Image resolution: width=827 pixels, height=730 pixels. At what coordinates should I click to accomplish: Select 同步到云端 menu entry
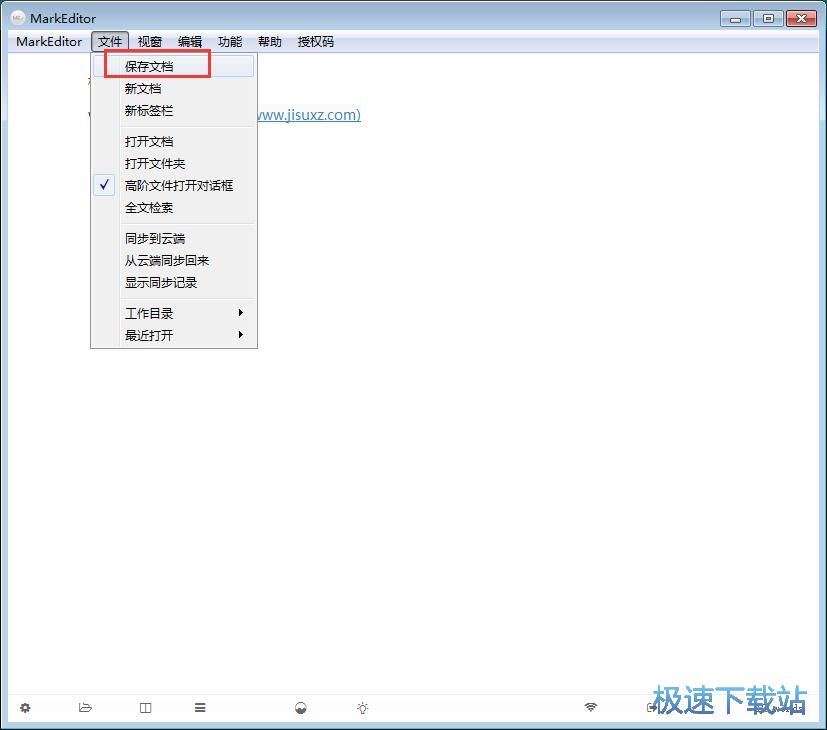point(174,238)
